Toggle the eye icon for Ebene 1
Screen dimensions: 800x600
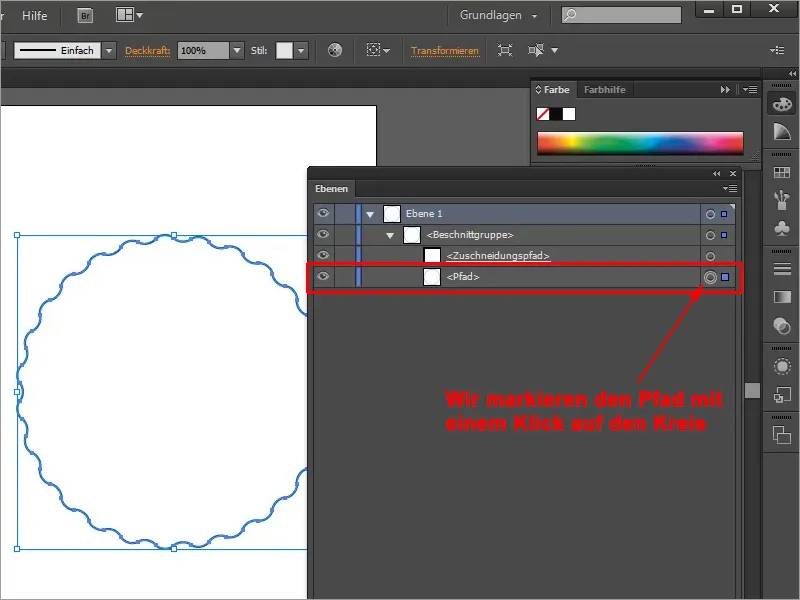pyautogui.click(x=322, y=213)
